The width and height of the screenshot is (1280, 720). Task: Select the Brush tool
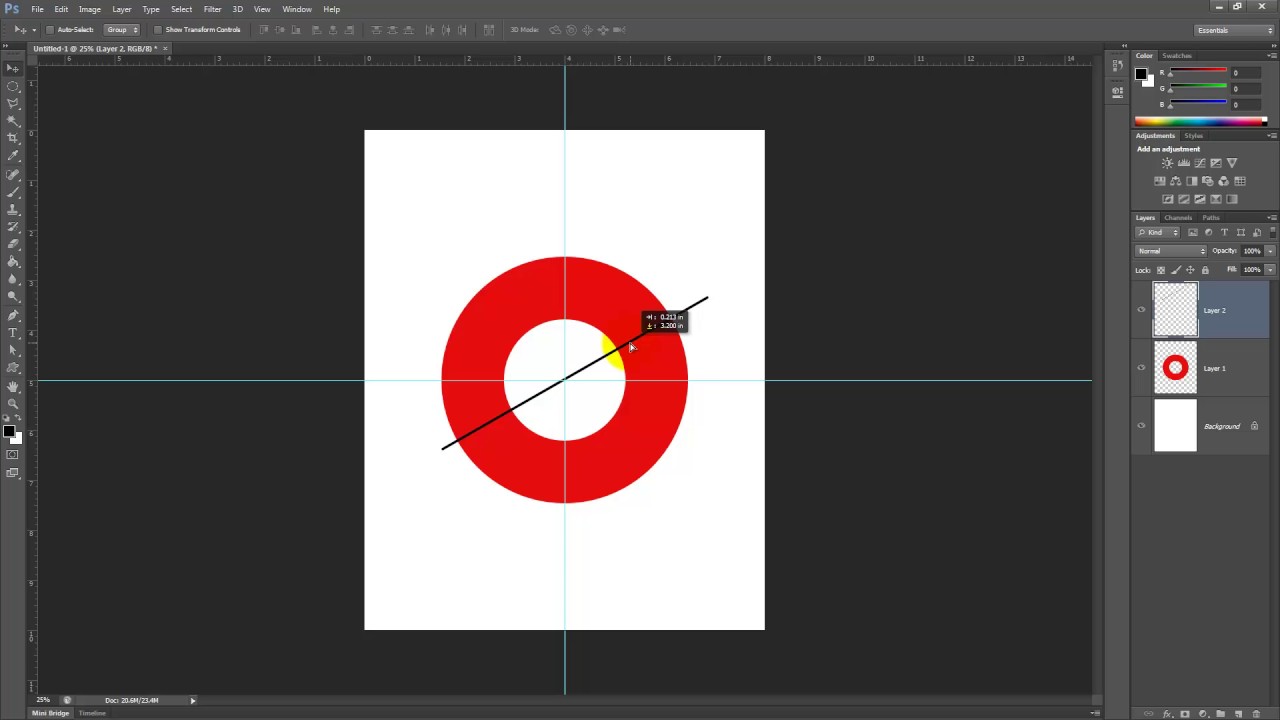pos(12,192)
